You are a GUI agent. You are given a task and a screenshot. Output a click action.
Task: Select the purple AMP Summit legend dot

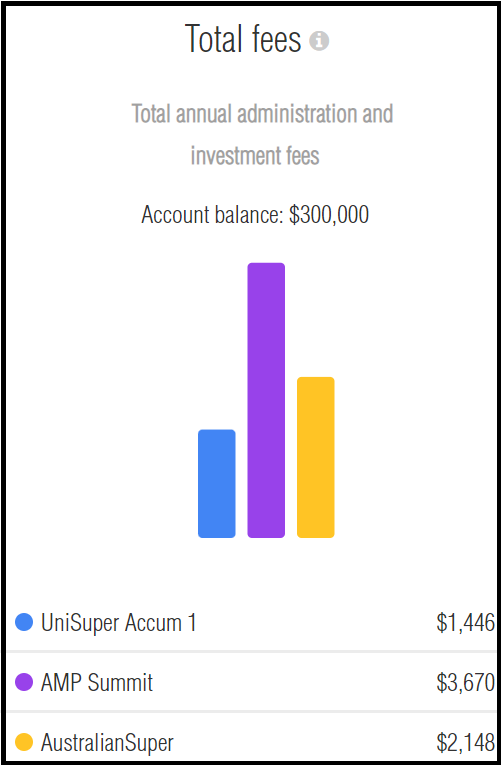24,682
